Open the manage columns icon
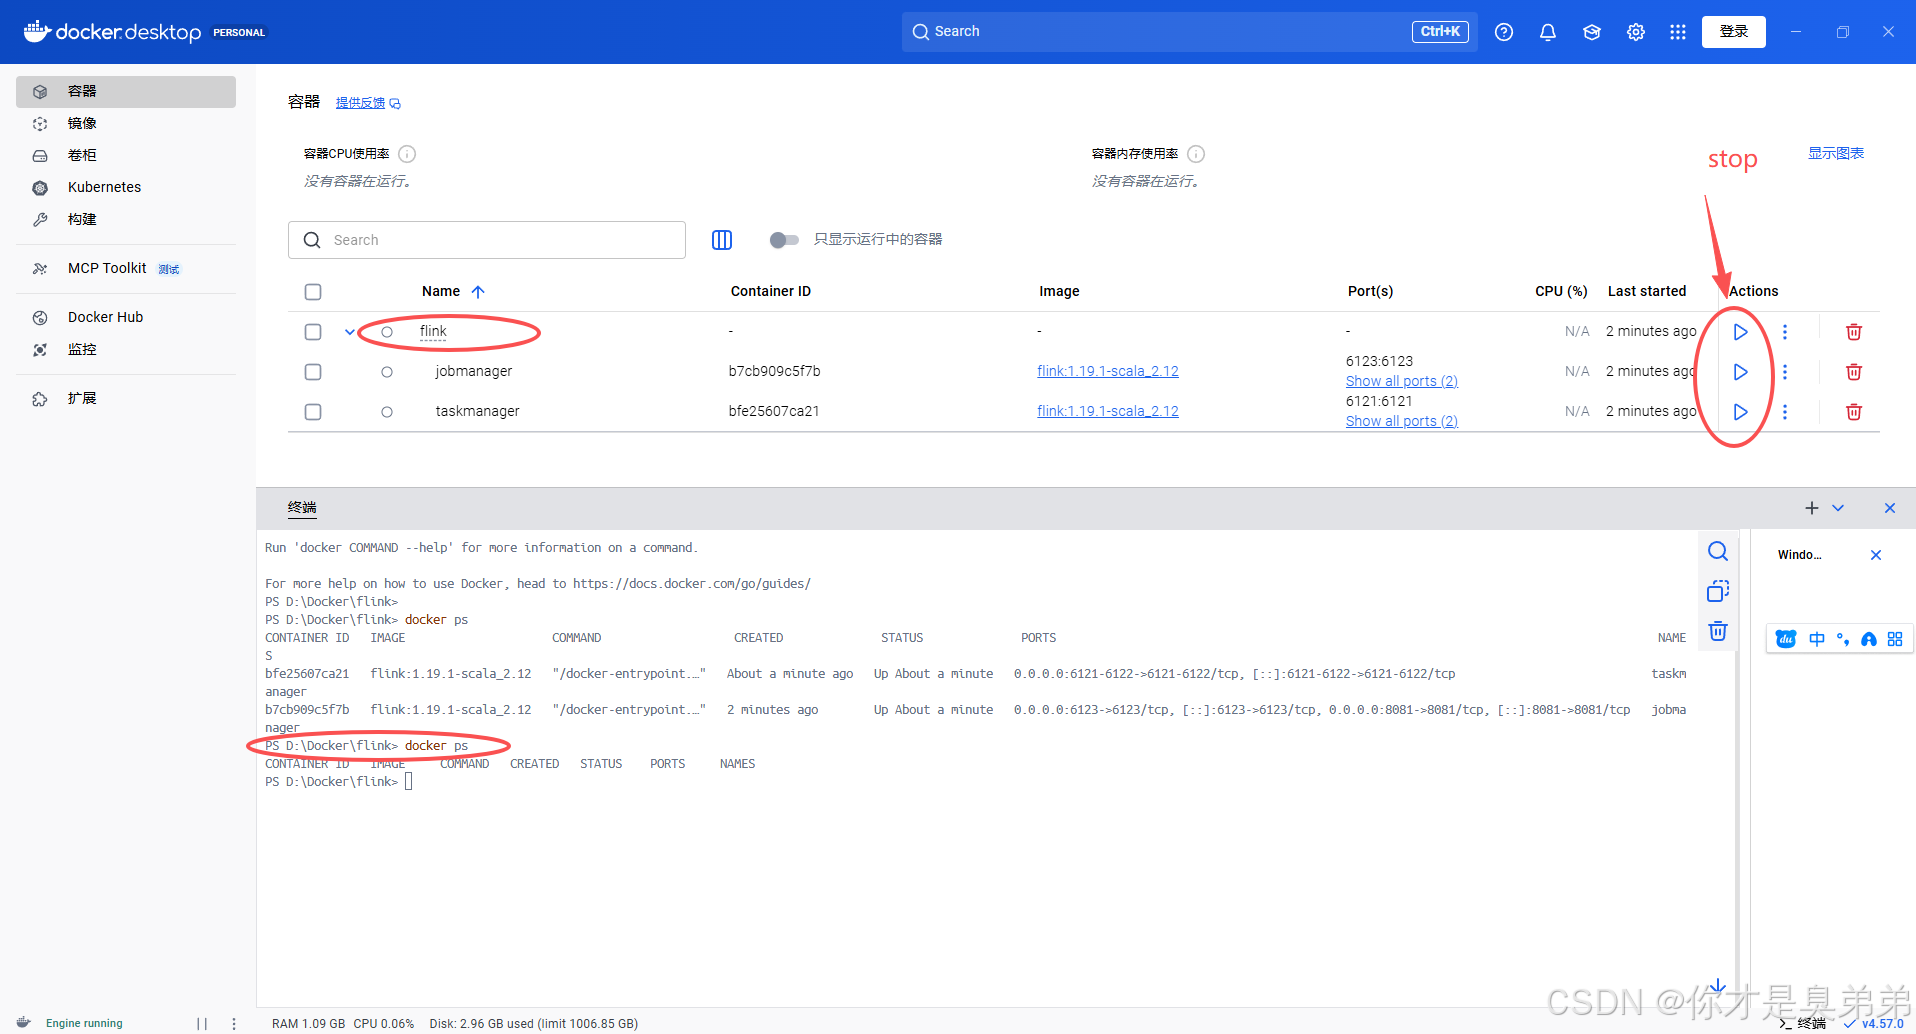Screen dimensions: 1916x1034 click(722, 240)
